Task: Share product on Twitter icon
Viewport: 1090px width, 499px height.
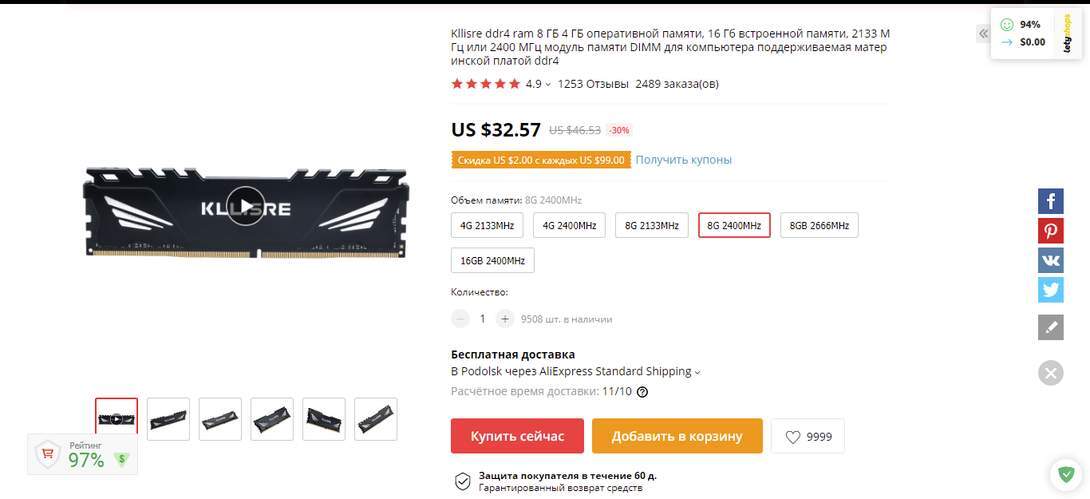Action: (x=1050, y=290)
